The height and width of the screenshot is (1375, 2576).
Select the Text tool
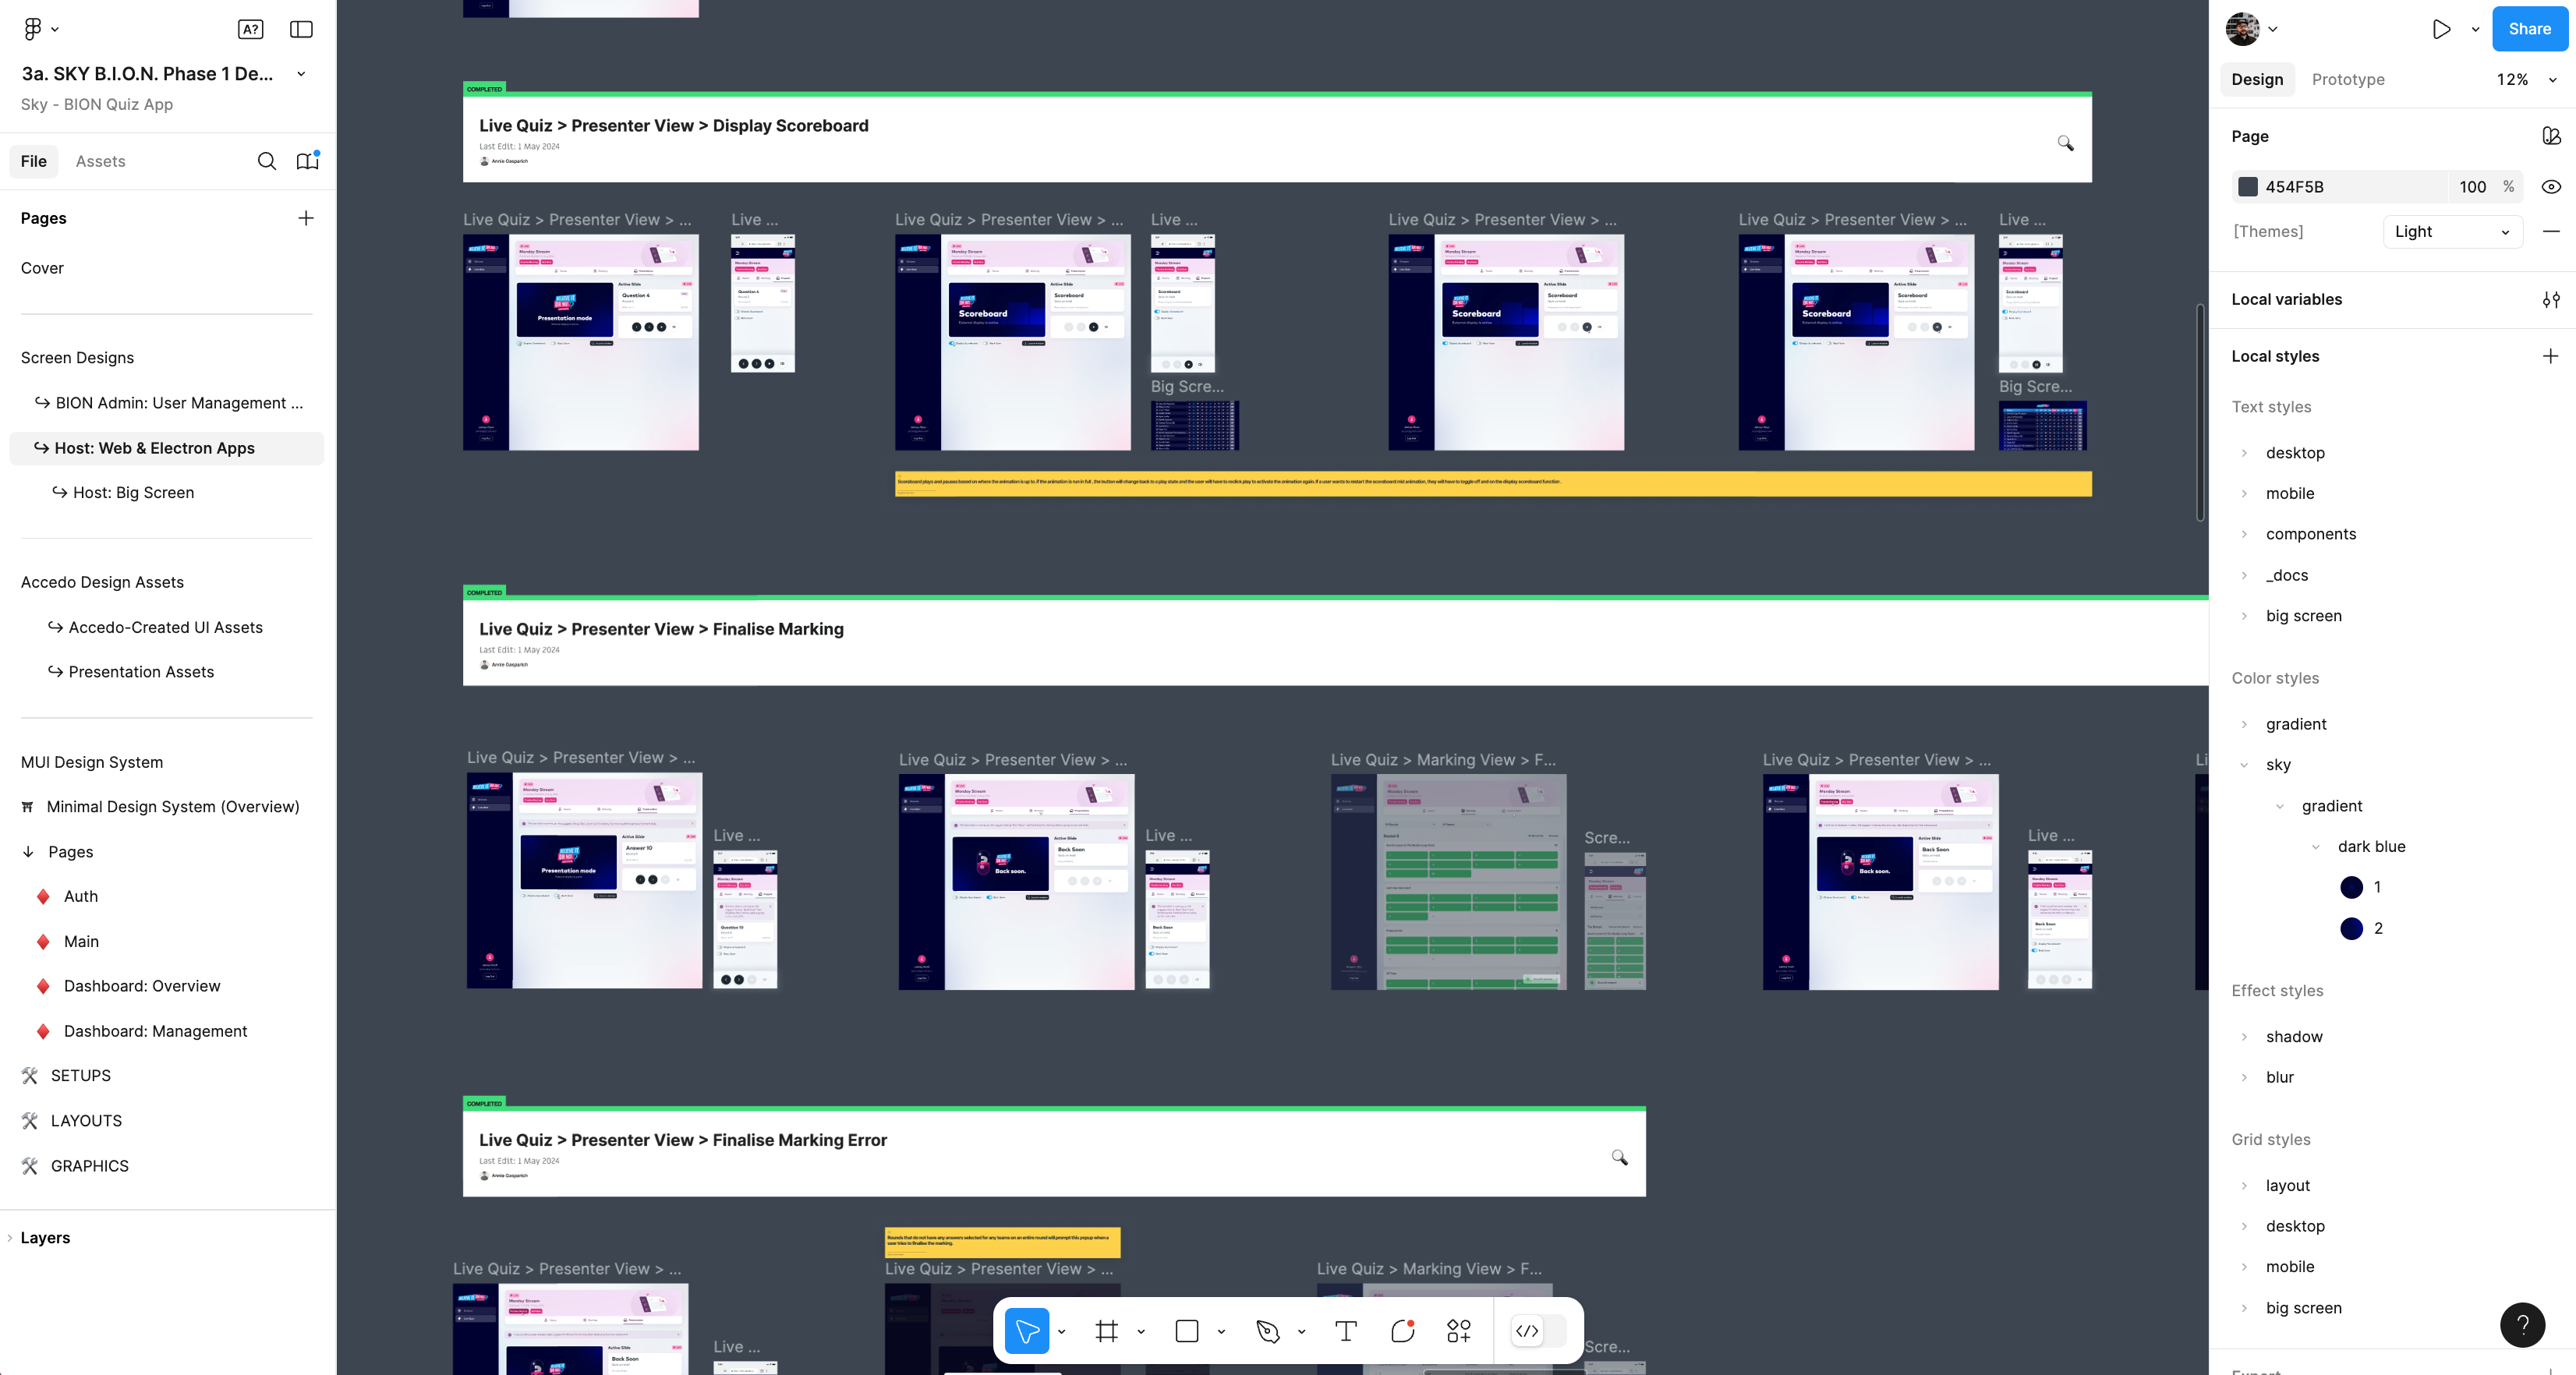1346,1331
